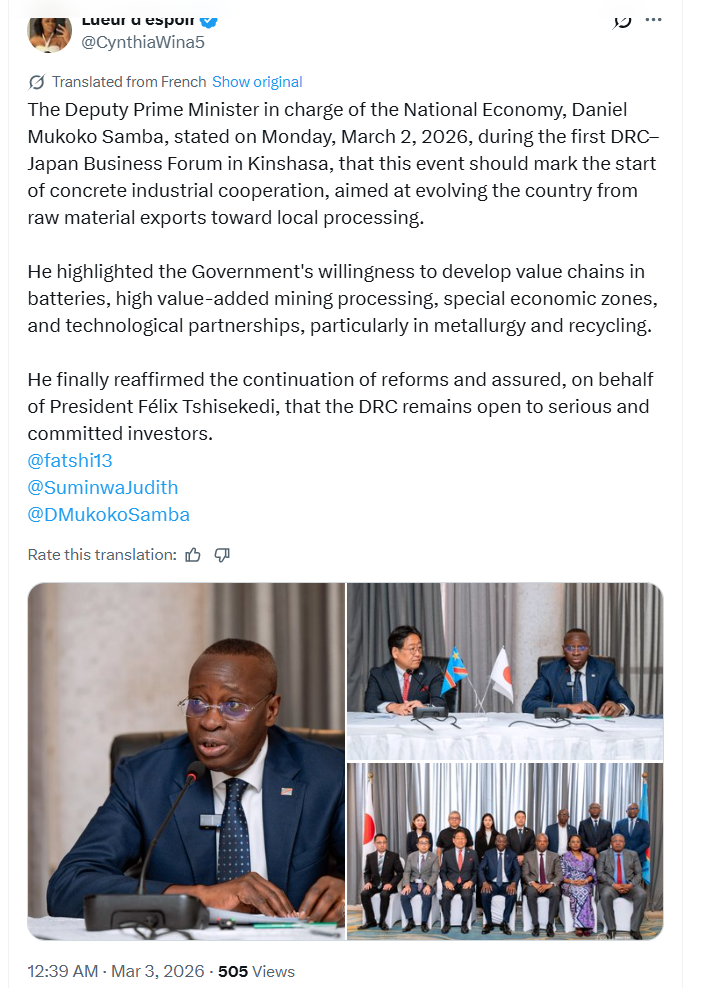Open large photo of minister speaking
The width and height of the screenshot is (702, 988).
coord(186,761)
